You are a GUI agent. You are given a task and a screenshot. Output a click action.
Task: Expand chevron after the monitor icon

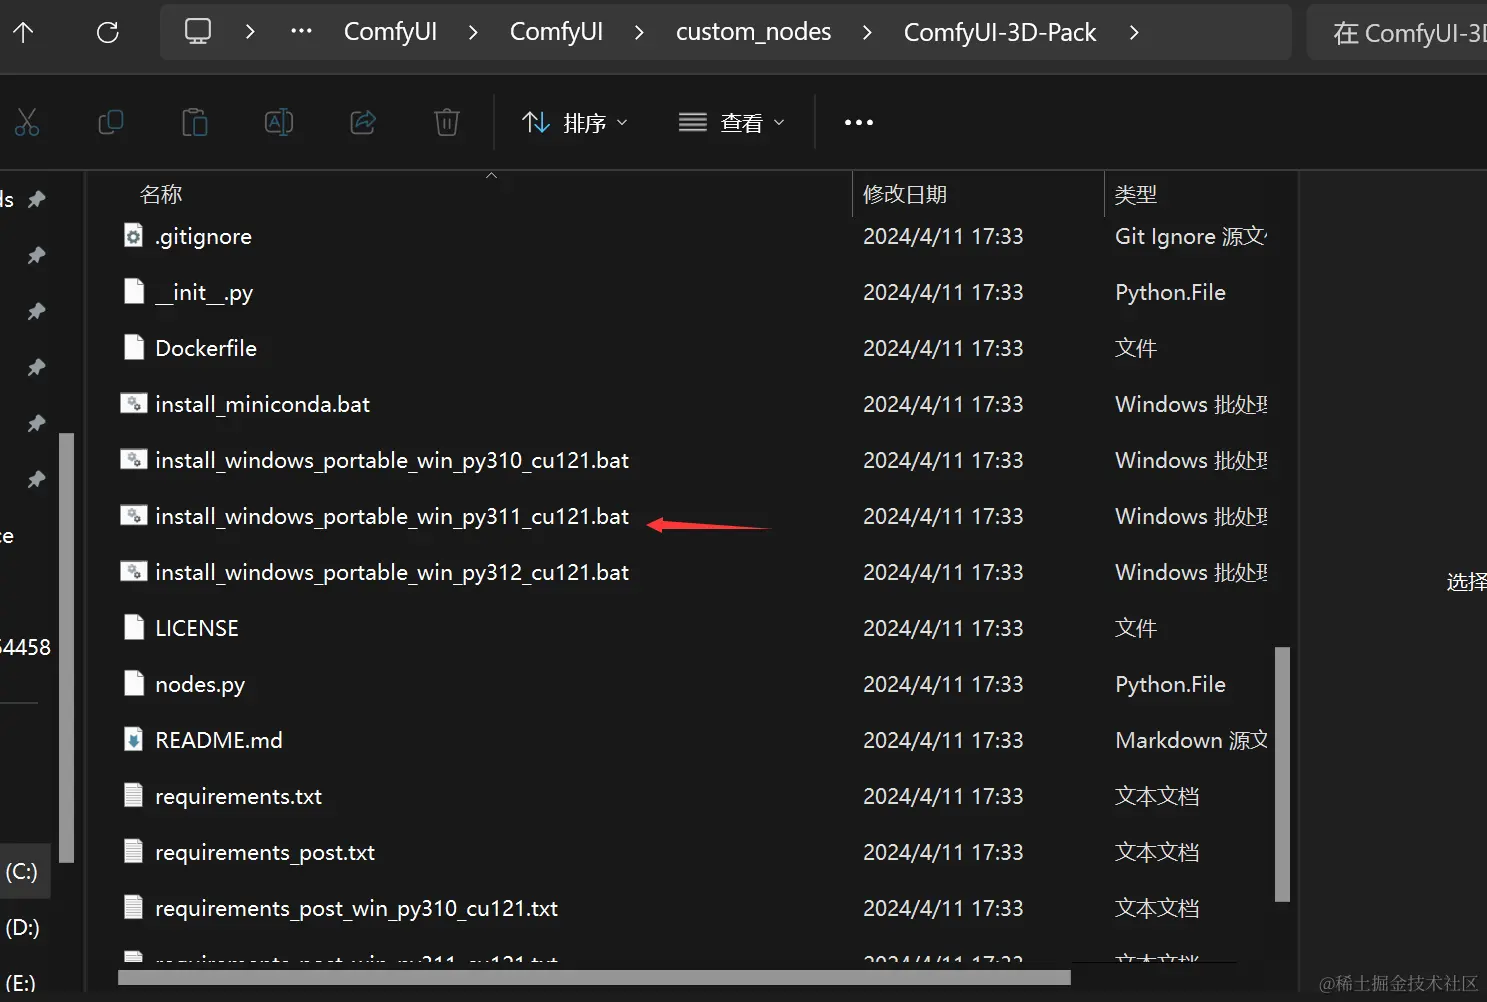[x=250, y=32]
